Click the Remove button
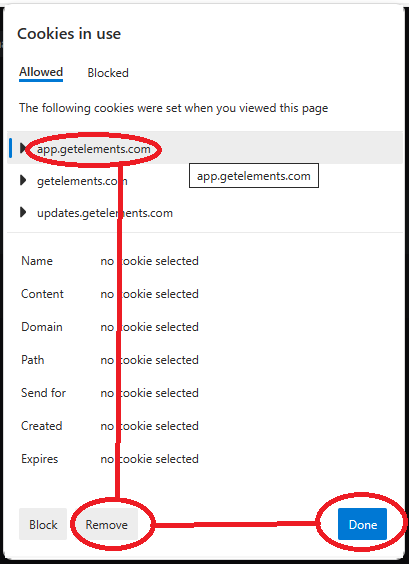The image size is (409, 564). click(106, 524)
